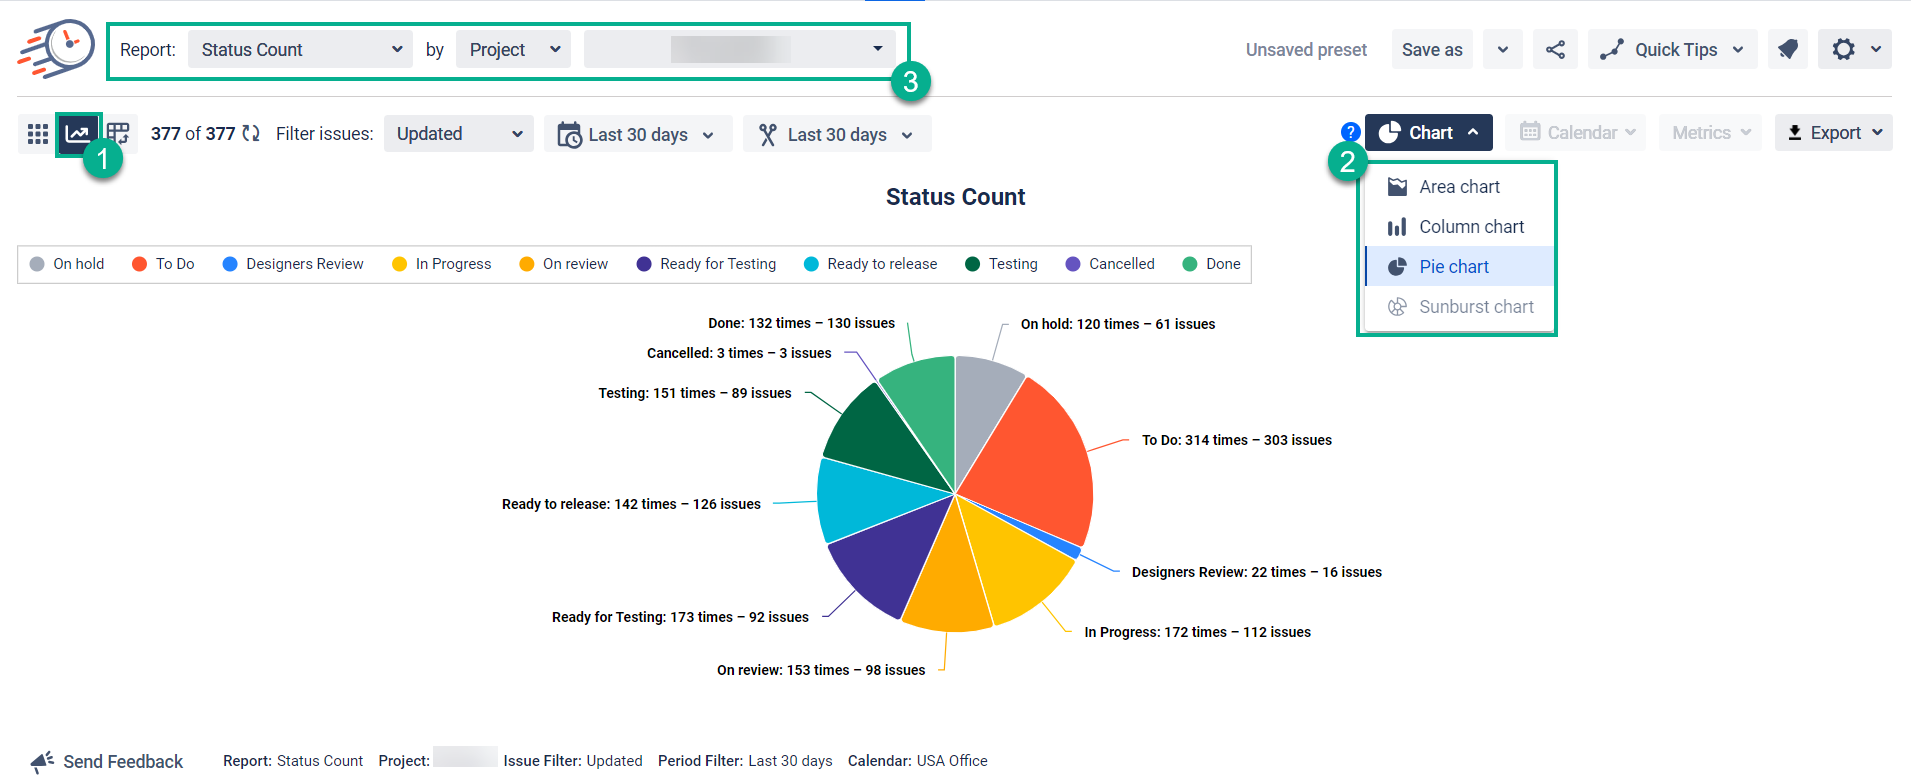Click the blue help question mark
The image size is (1911, 775).
1350,132
